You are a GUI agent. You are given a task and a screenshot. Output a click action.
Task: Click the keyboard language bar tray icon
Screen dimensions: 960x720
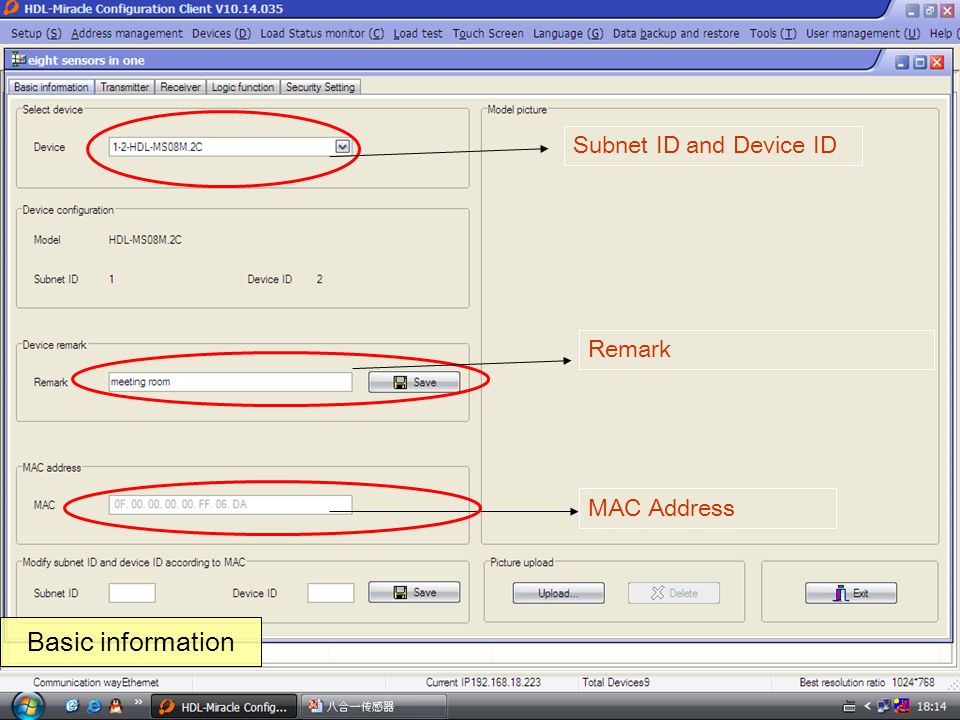[849, 707]
